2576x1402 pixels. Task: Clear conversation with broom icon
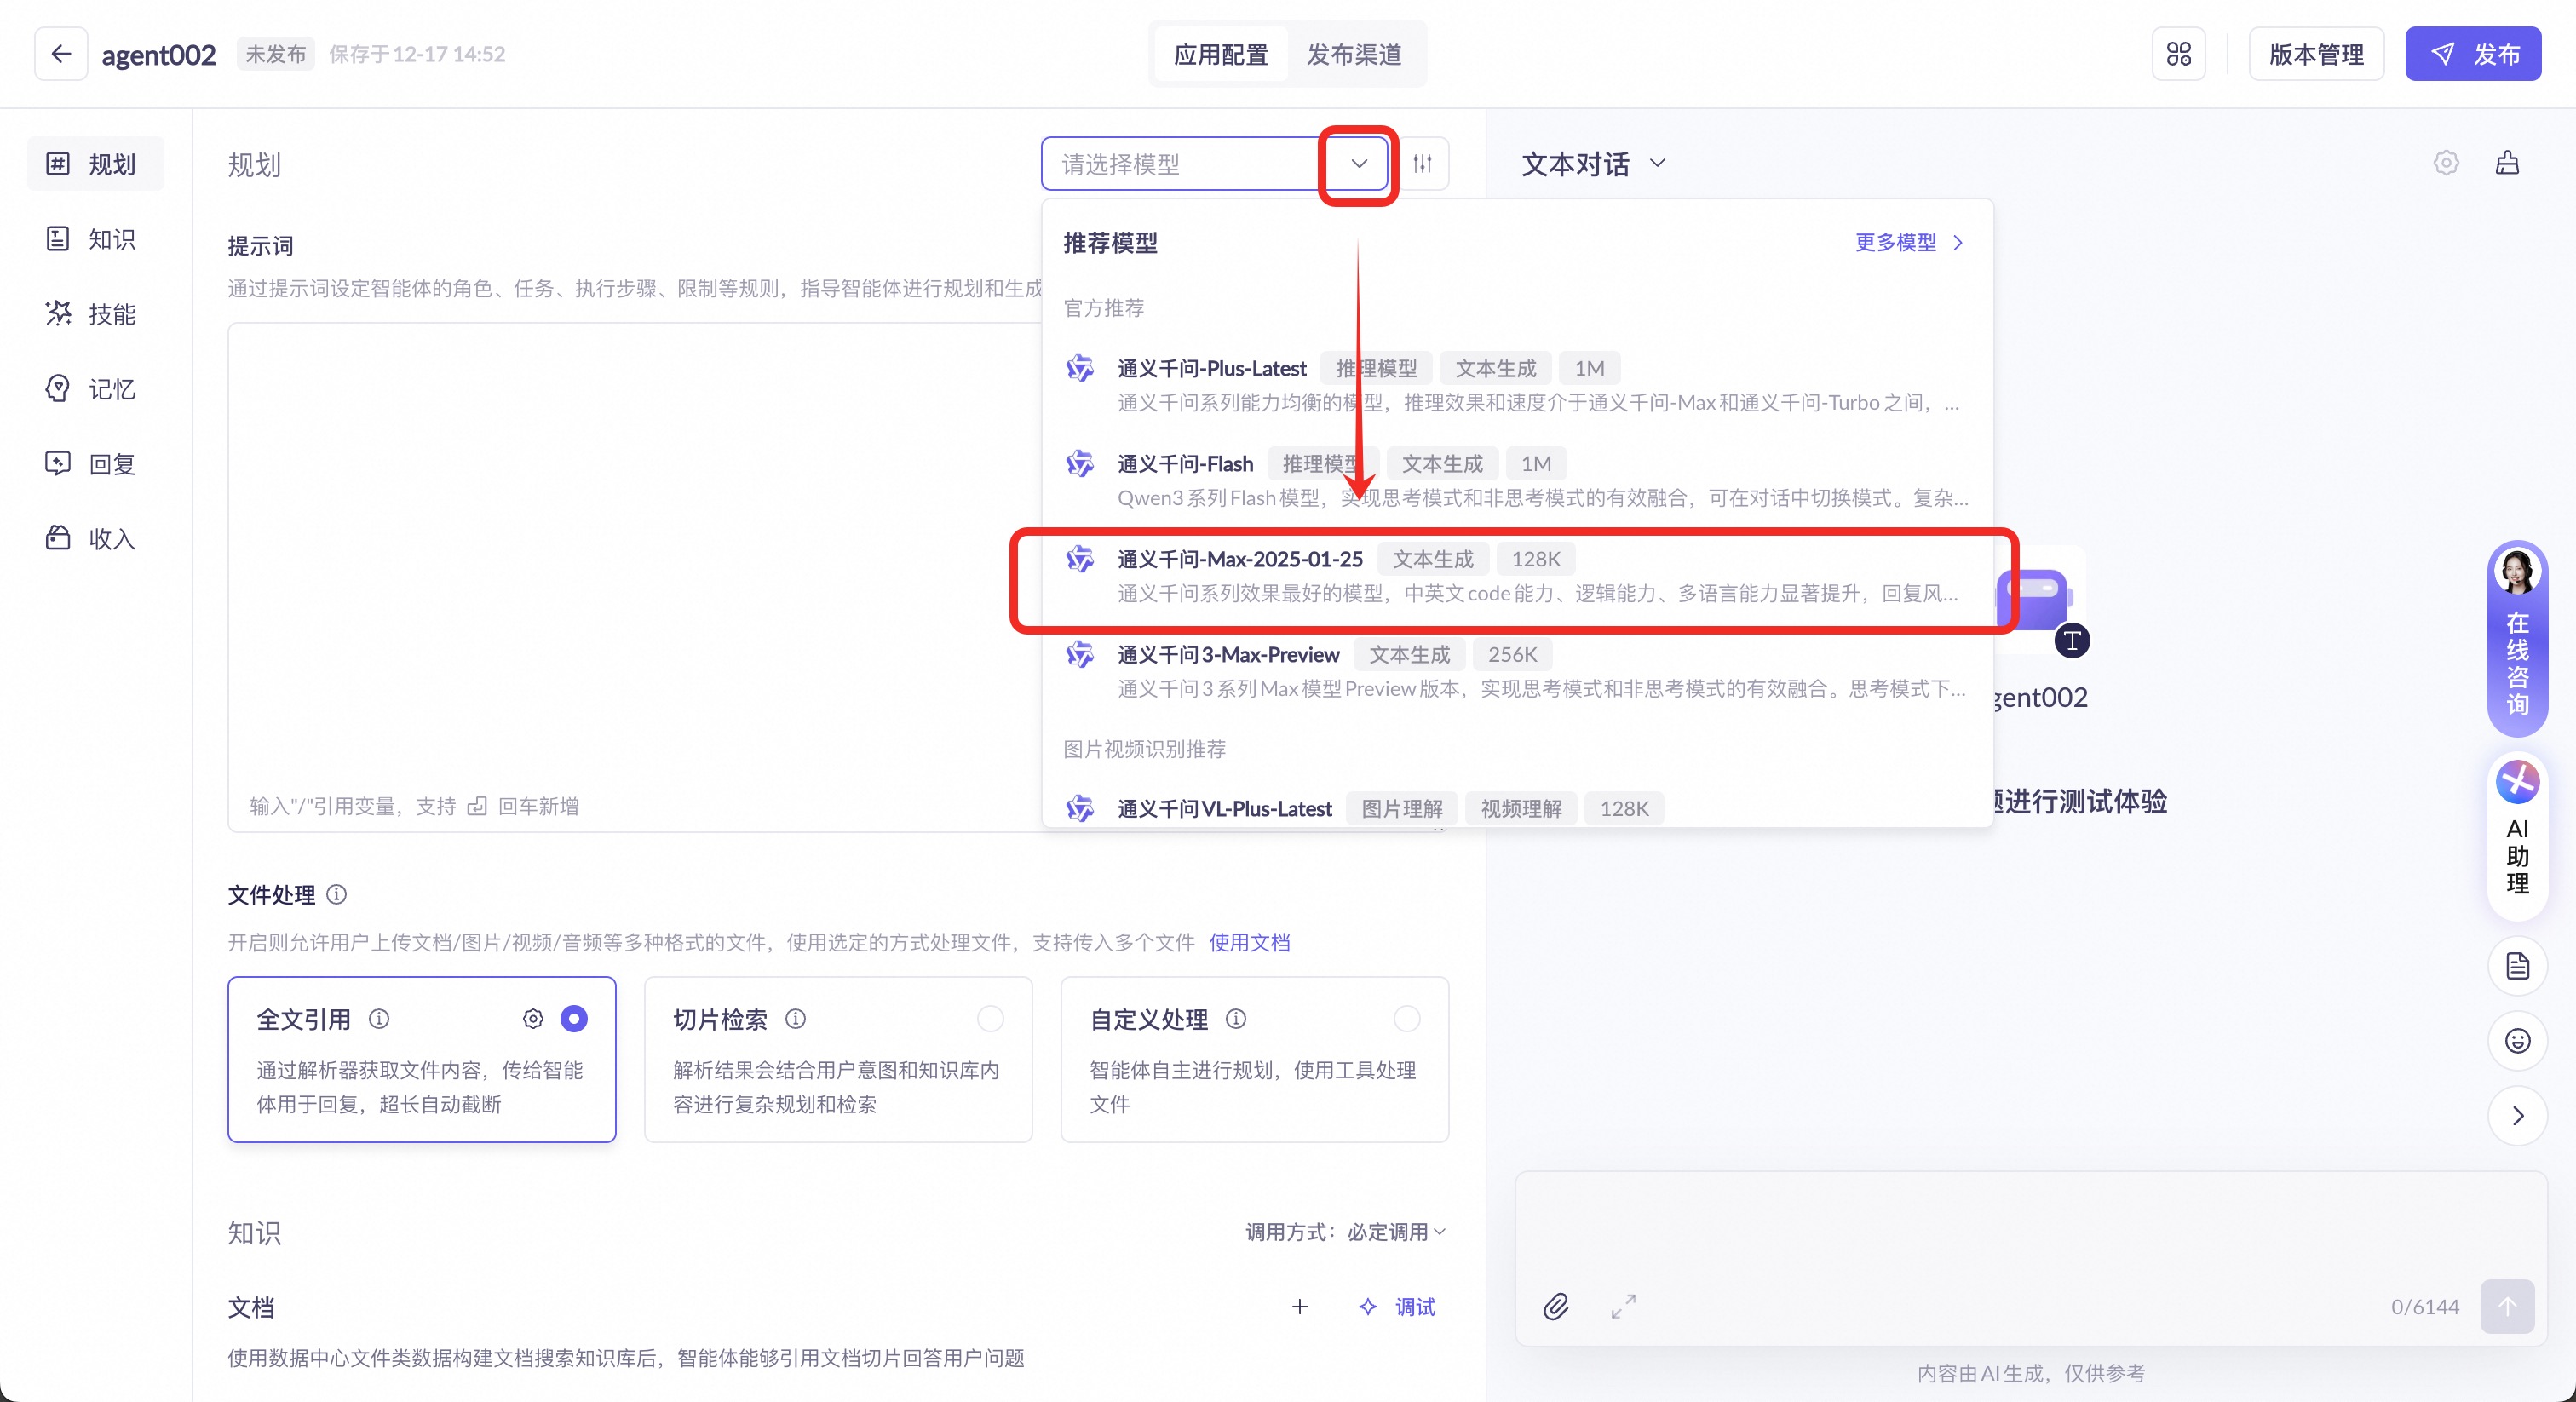click(2507, 163)
